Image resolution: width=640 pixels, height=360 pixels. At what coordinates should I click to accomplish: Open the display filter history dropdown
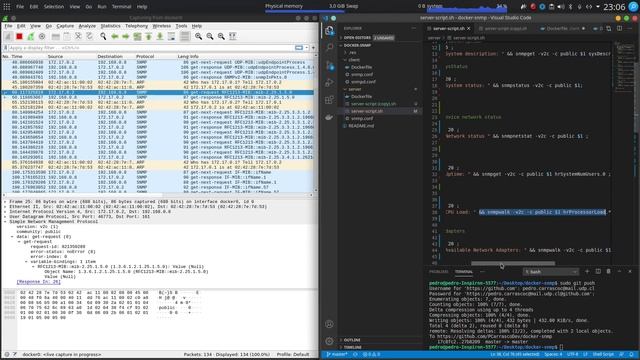(x=307, y=48)
